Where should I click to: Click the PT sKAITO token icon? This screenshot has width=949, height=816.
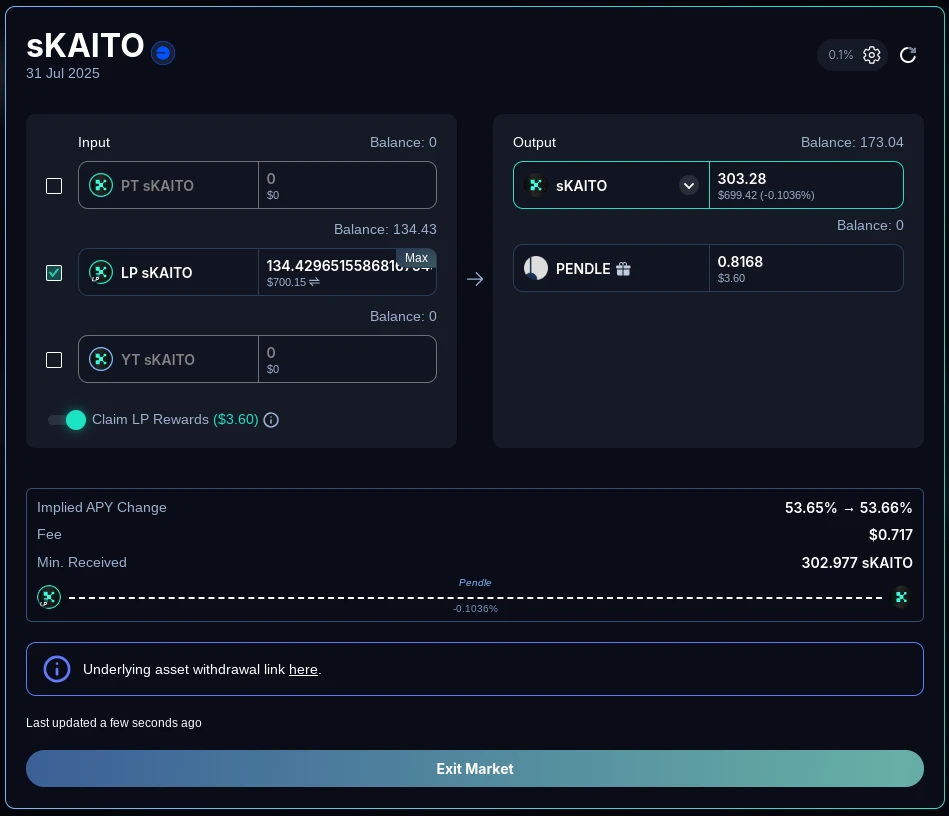click(x=101, y=185)
